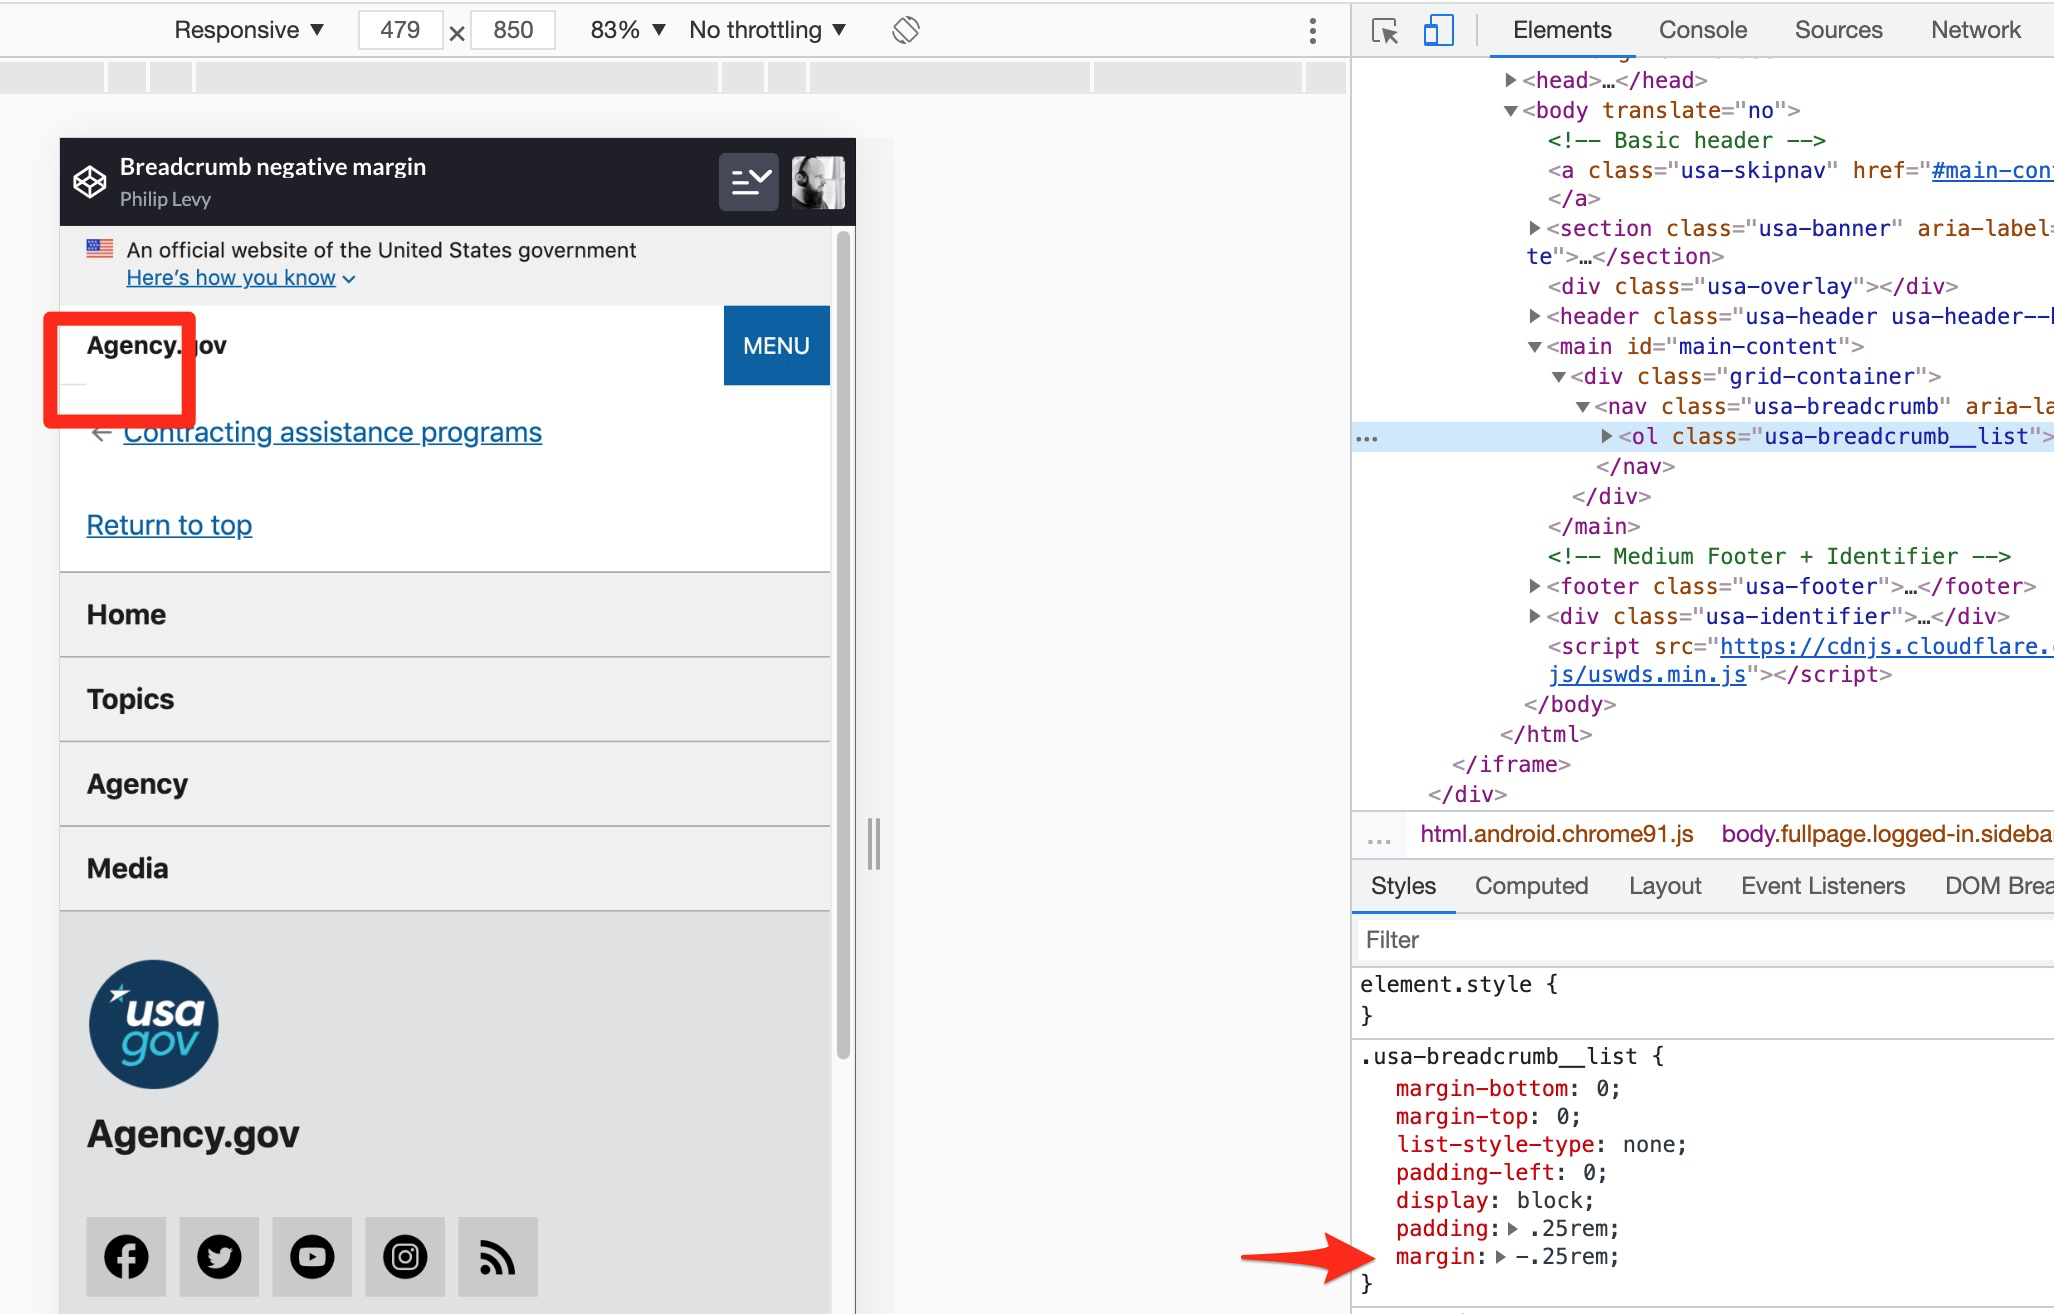Toggle inspect element mode

1386,30
